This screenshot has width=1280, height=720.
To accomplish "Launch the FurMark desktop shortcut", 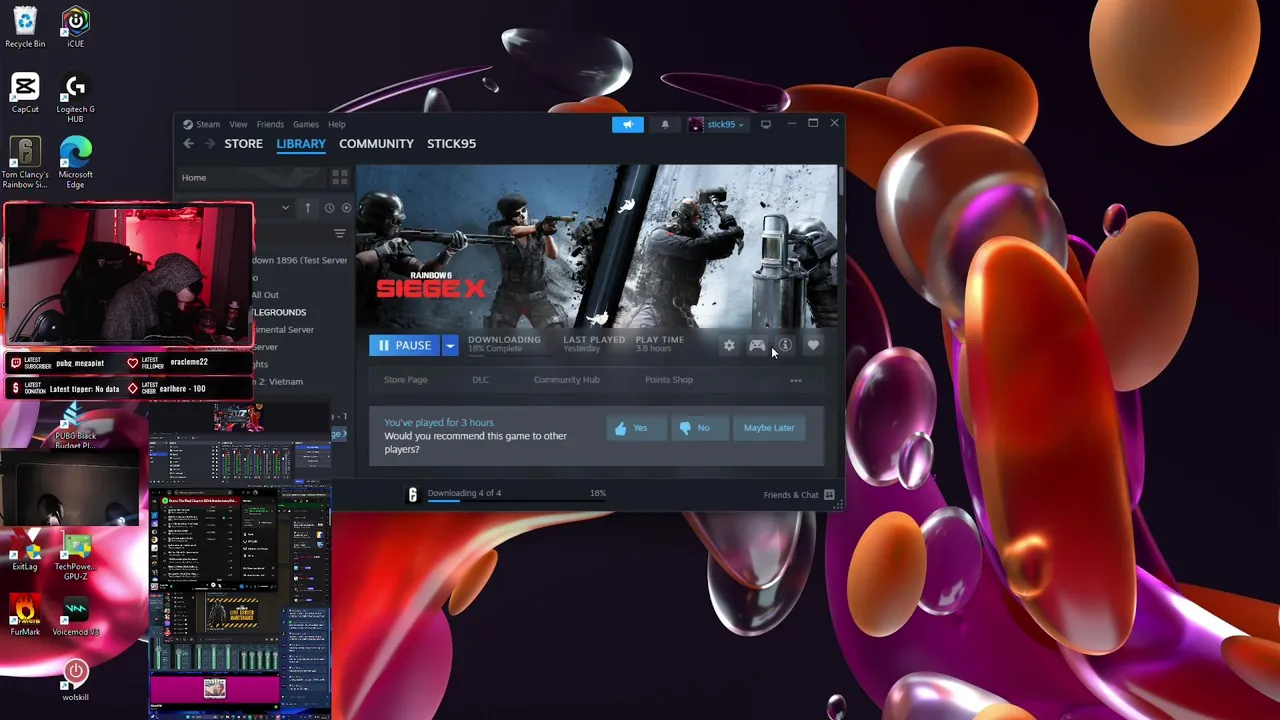I will 25,616.
